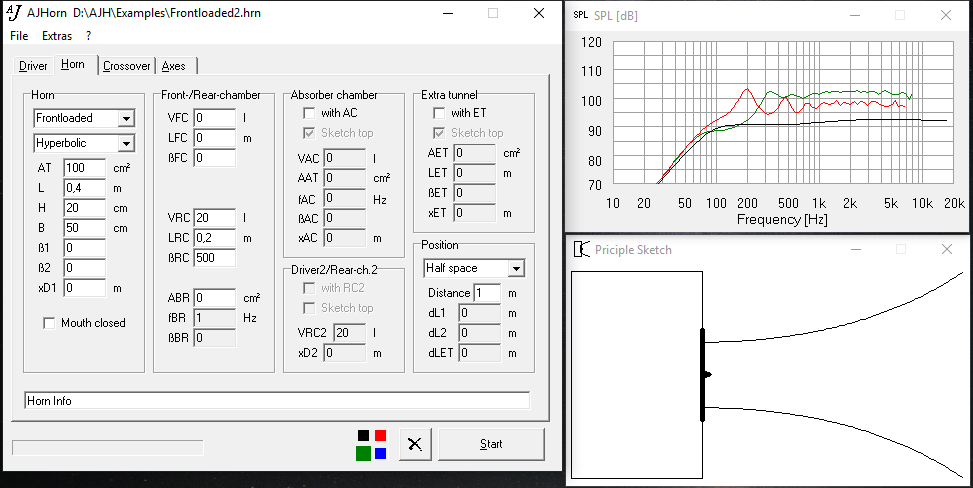Screen dimensions: 973x488
Task: Select the green color swatch
Action: (364, 453)
